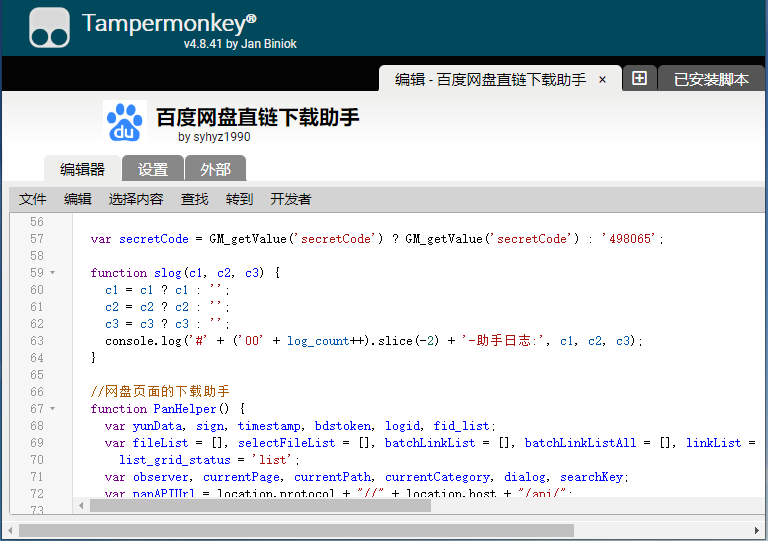This screenshot has width=768, height=541.
Task: Collapse the PanHelper function at line 67
Action: (52, 409)
